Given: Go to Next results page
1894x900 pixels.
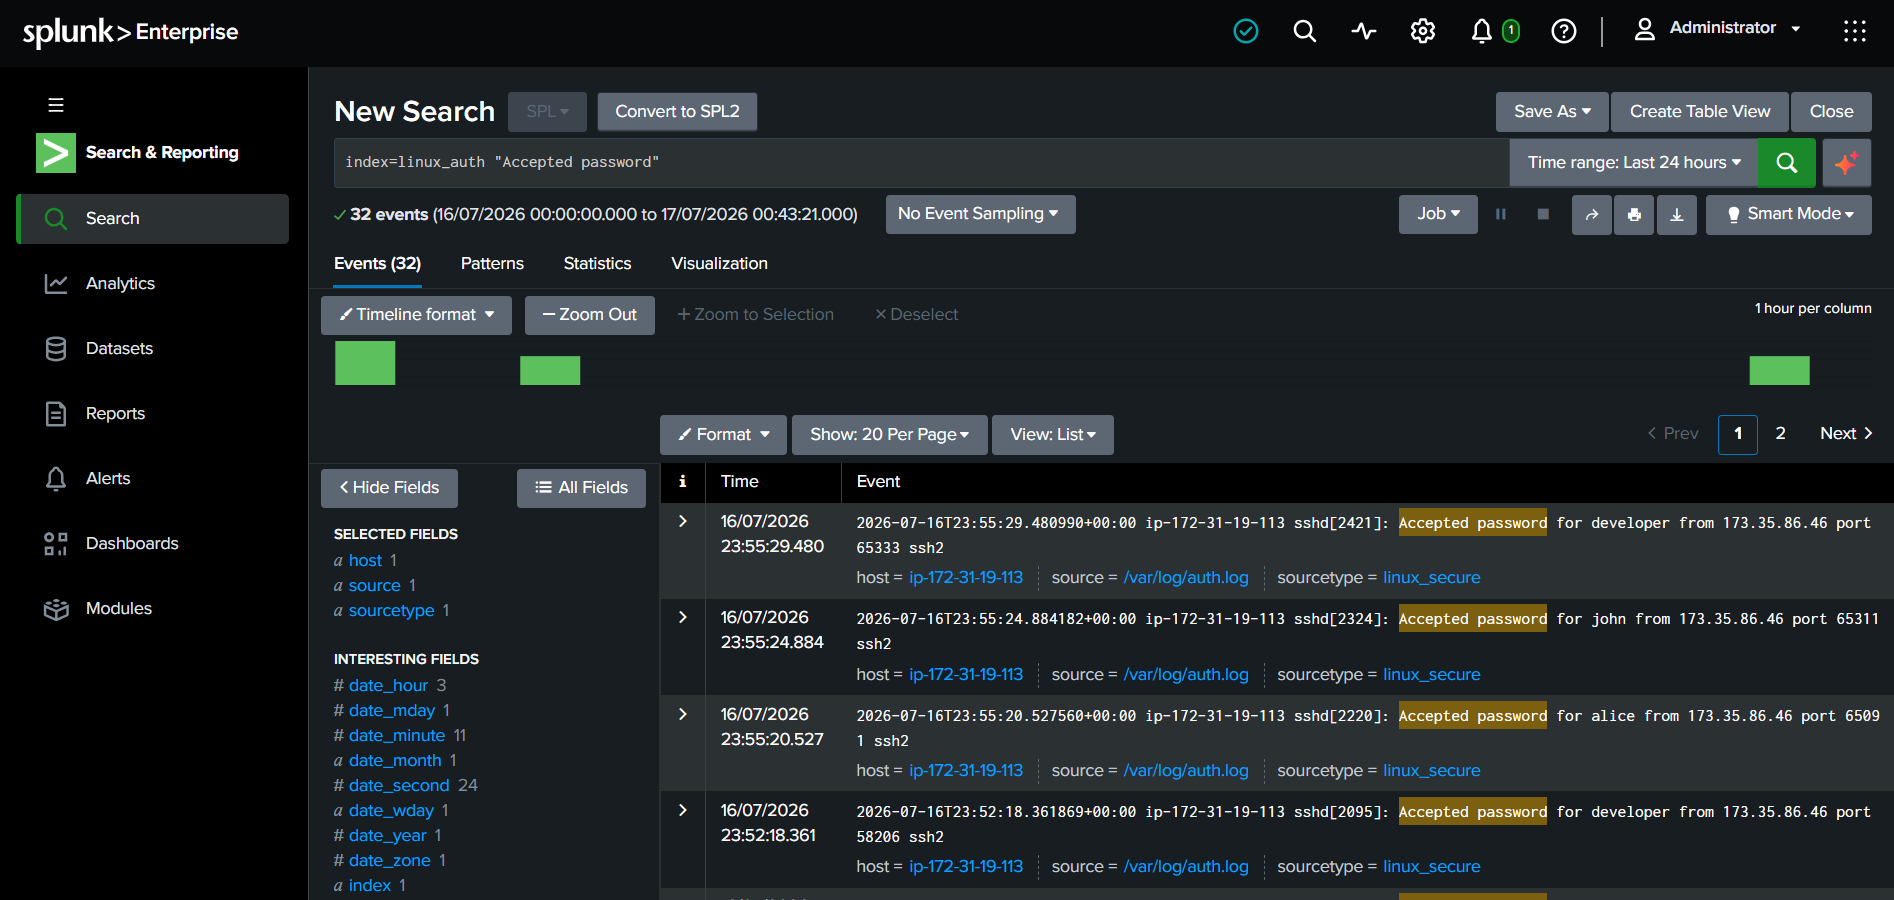Looking at the screenshot, I should tap(1846, 434).
